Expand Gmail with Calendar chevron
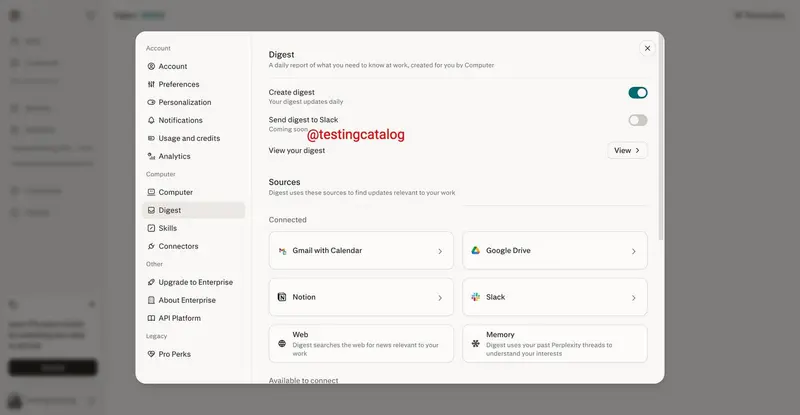Screen dimensions: 800x415 click(x=440, y=251)
